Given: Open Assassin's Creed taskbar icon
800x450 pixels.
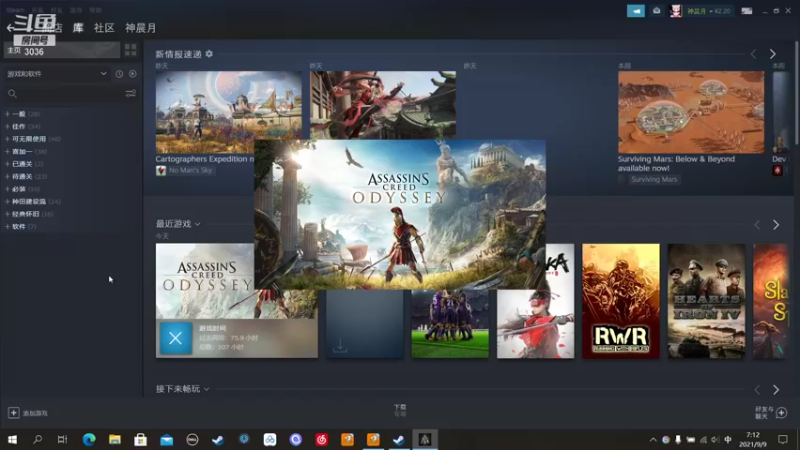Looking at the screenshot, I should pyautogui.click(x=425, y=439).
